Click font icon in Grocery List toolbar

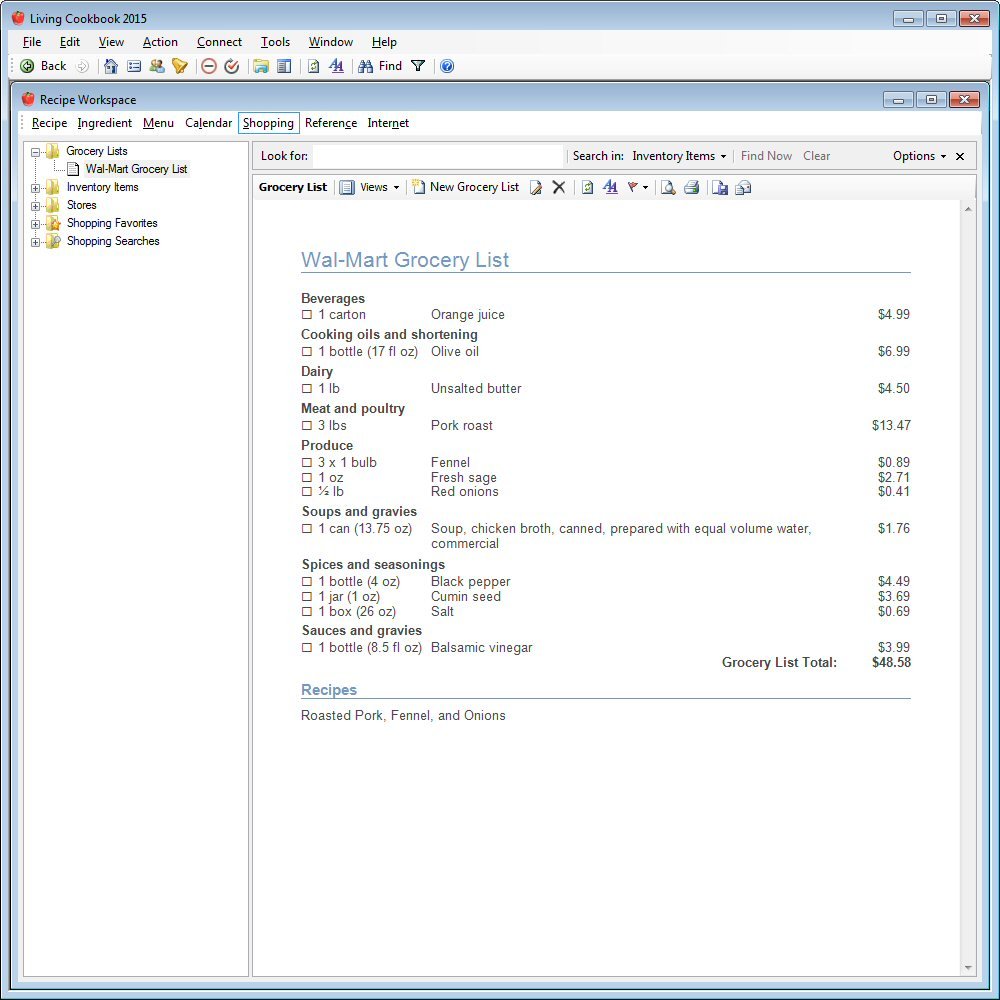click(x=610, y=187)
